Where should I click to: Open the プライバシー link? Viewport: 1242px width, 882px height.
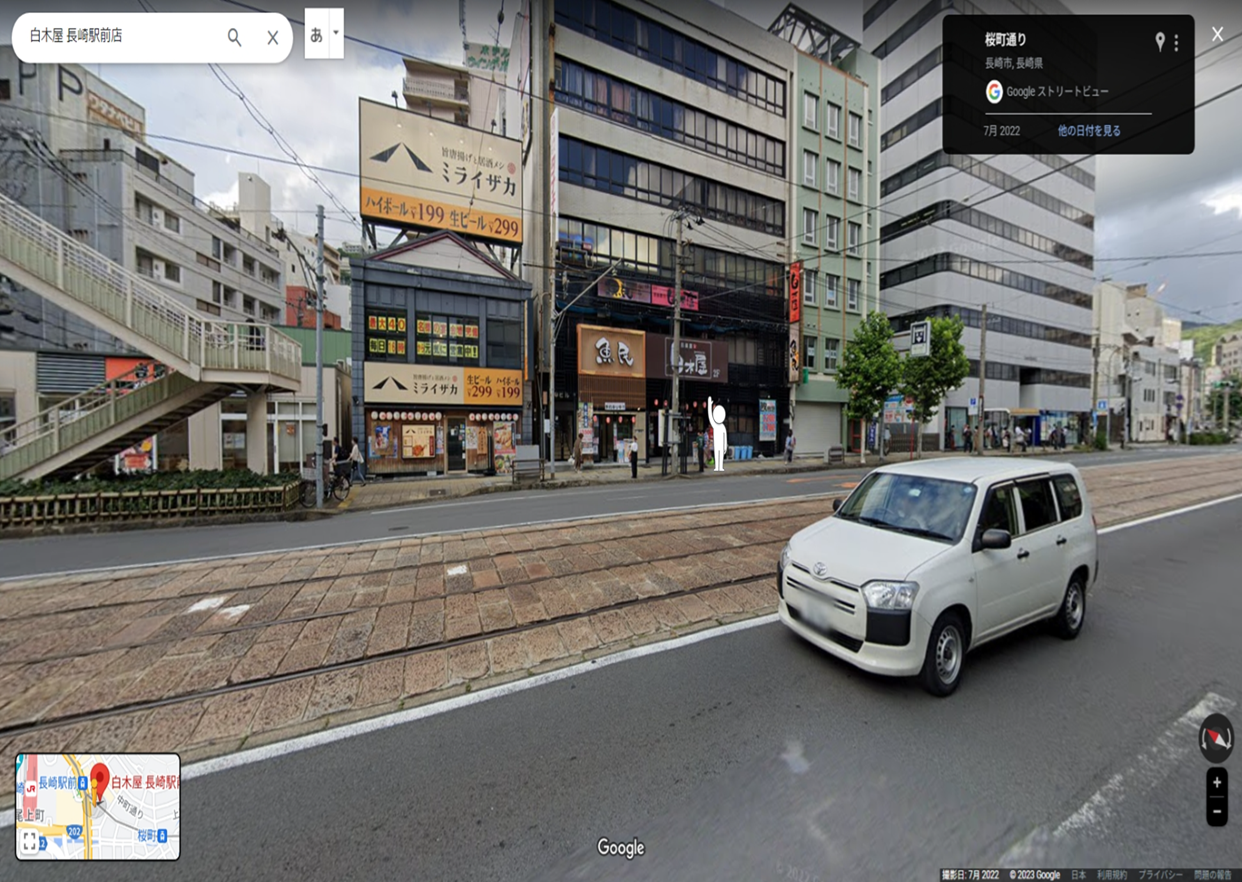pos(1160,875)
